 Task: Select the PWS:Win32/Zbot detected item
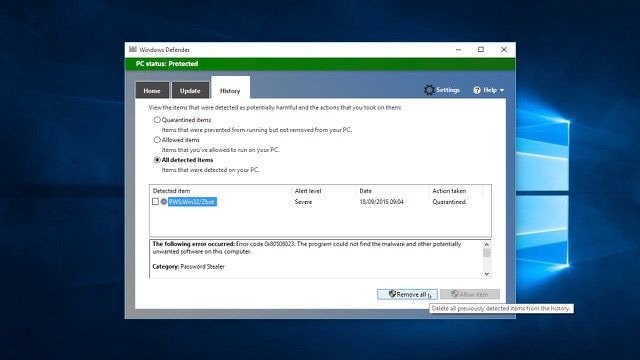[192, 202]
